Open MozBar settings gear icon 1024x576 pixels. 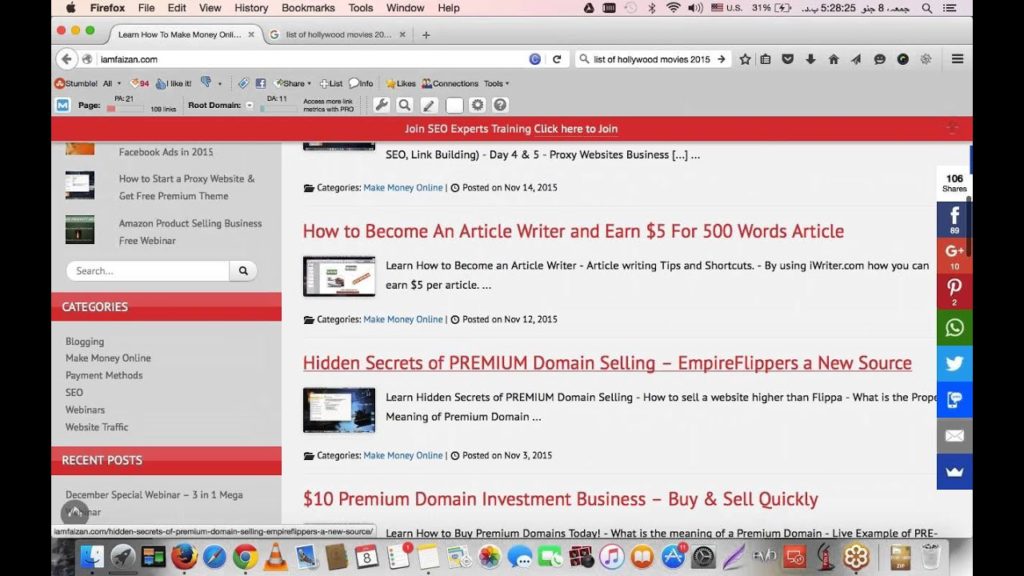click(x=477, y=104)
